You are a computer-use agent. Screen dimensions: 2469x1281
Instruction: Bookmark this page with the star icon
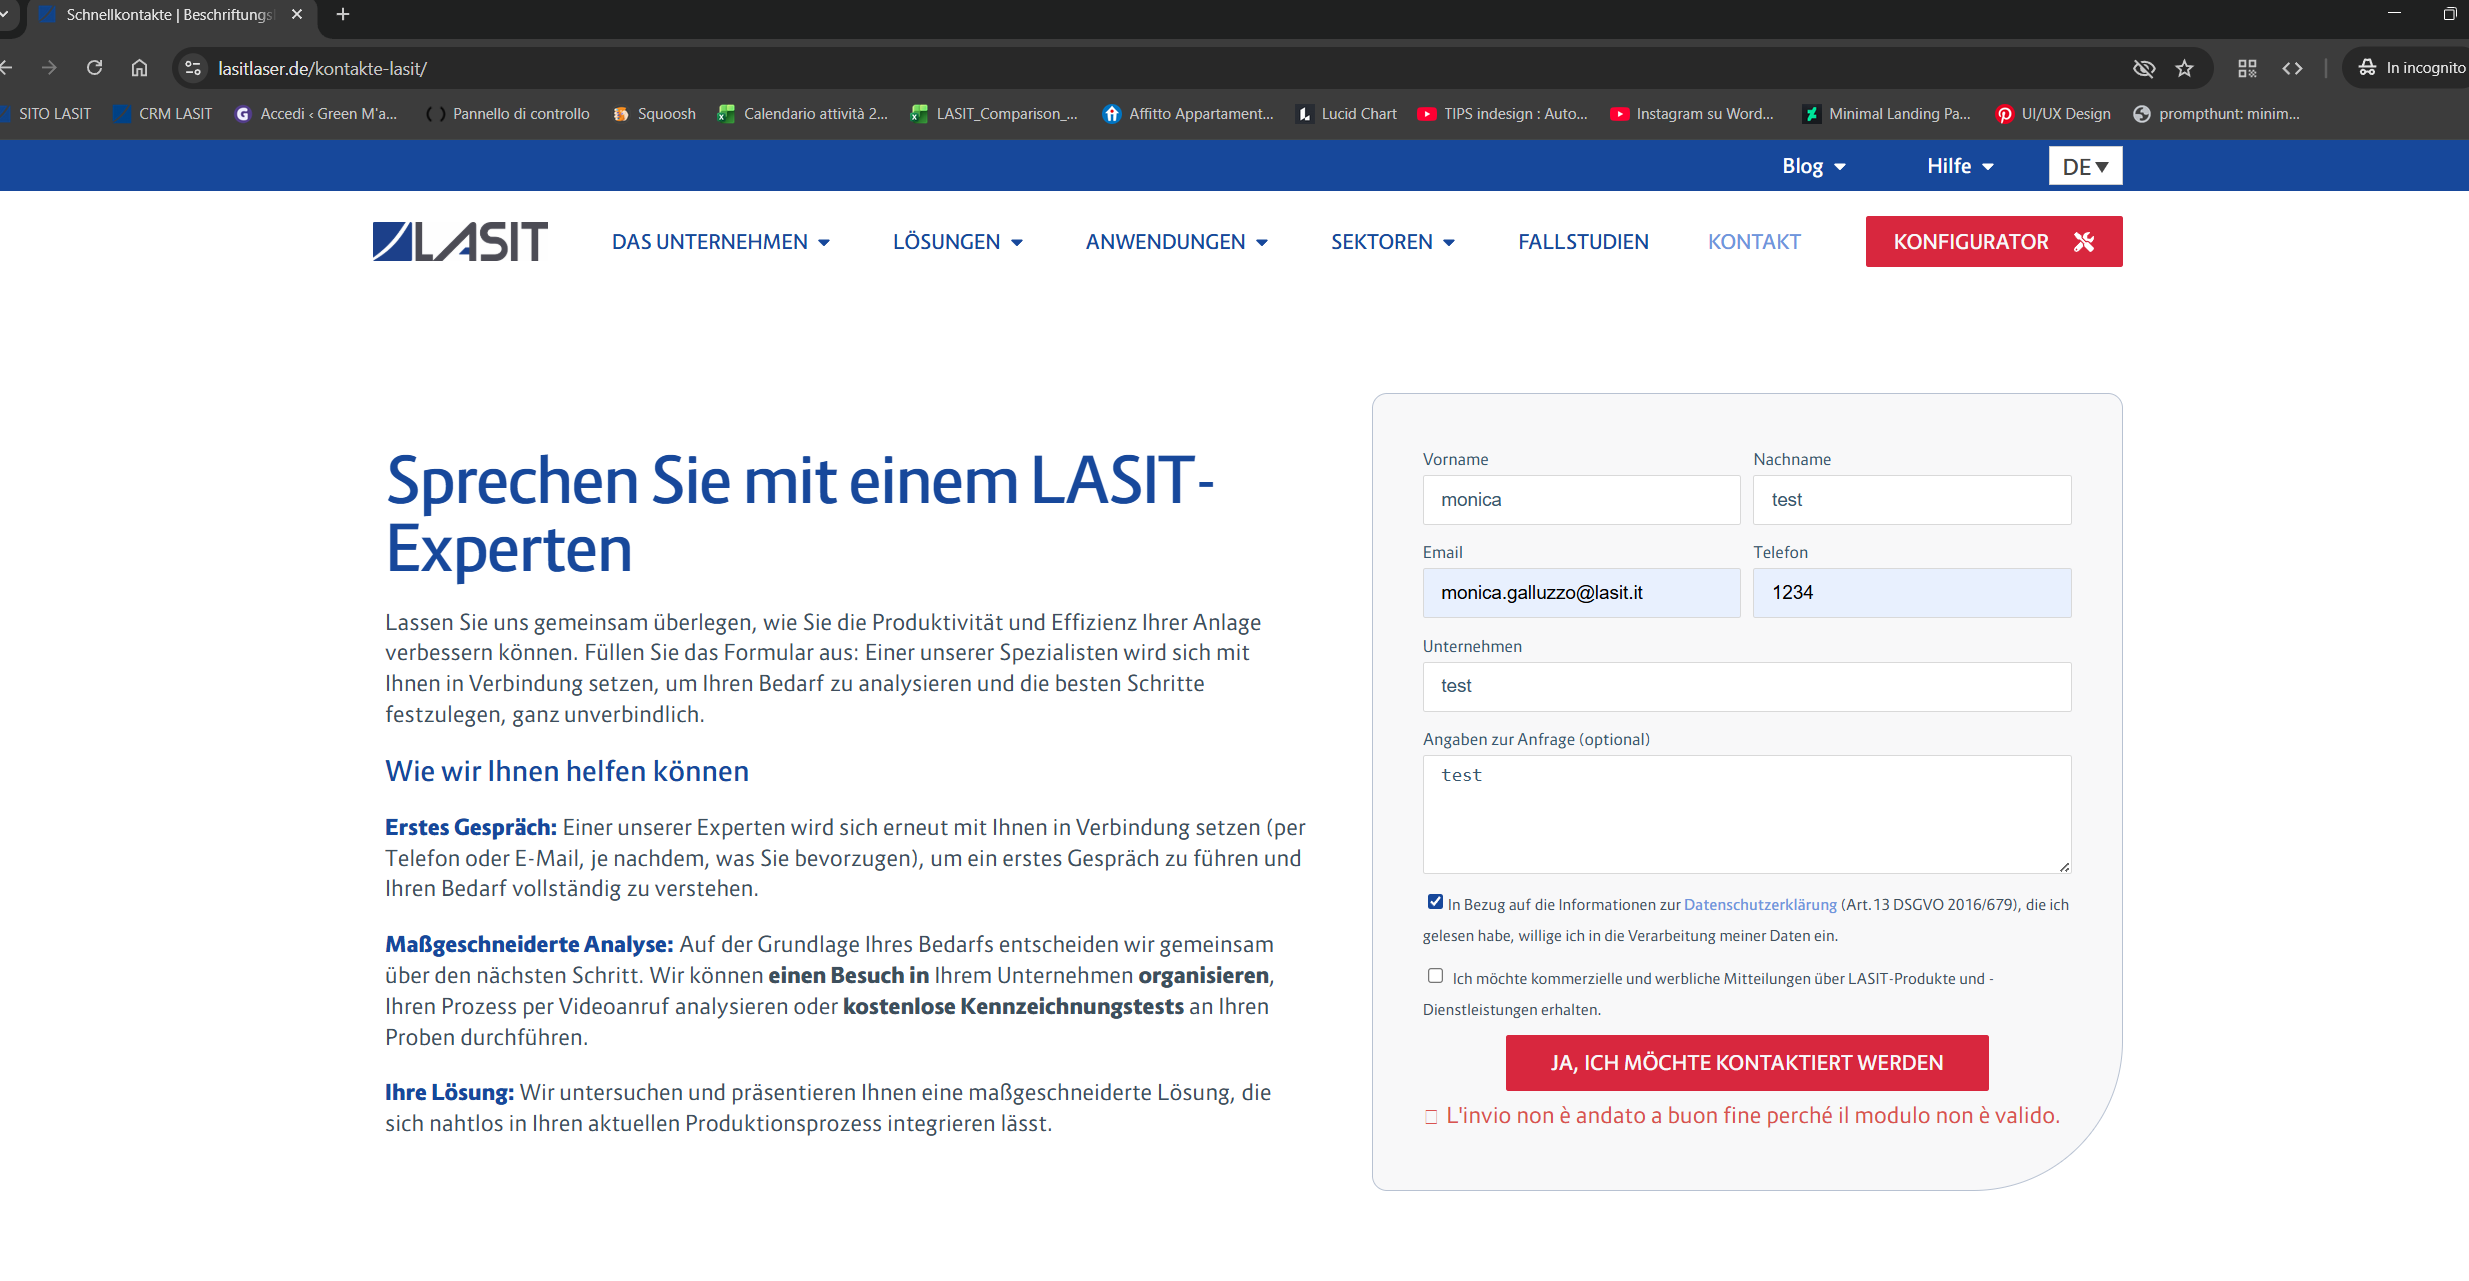[2184, 68]
